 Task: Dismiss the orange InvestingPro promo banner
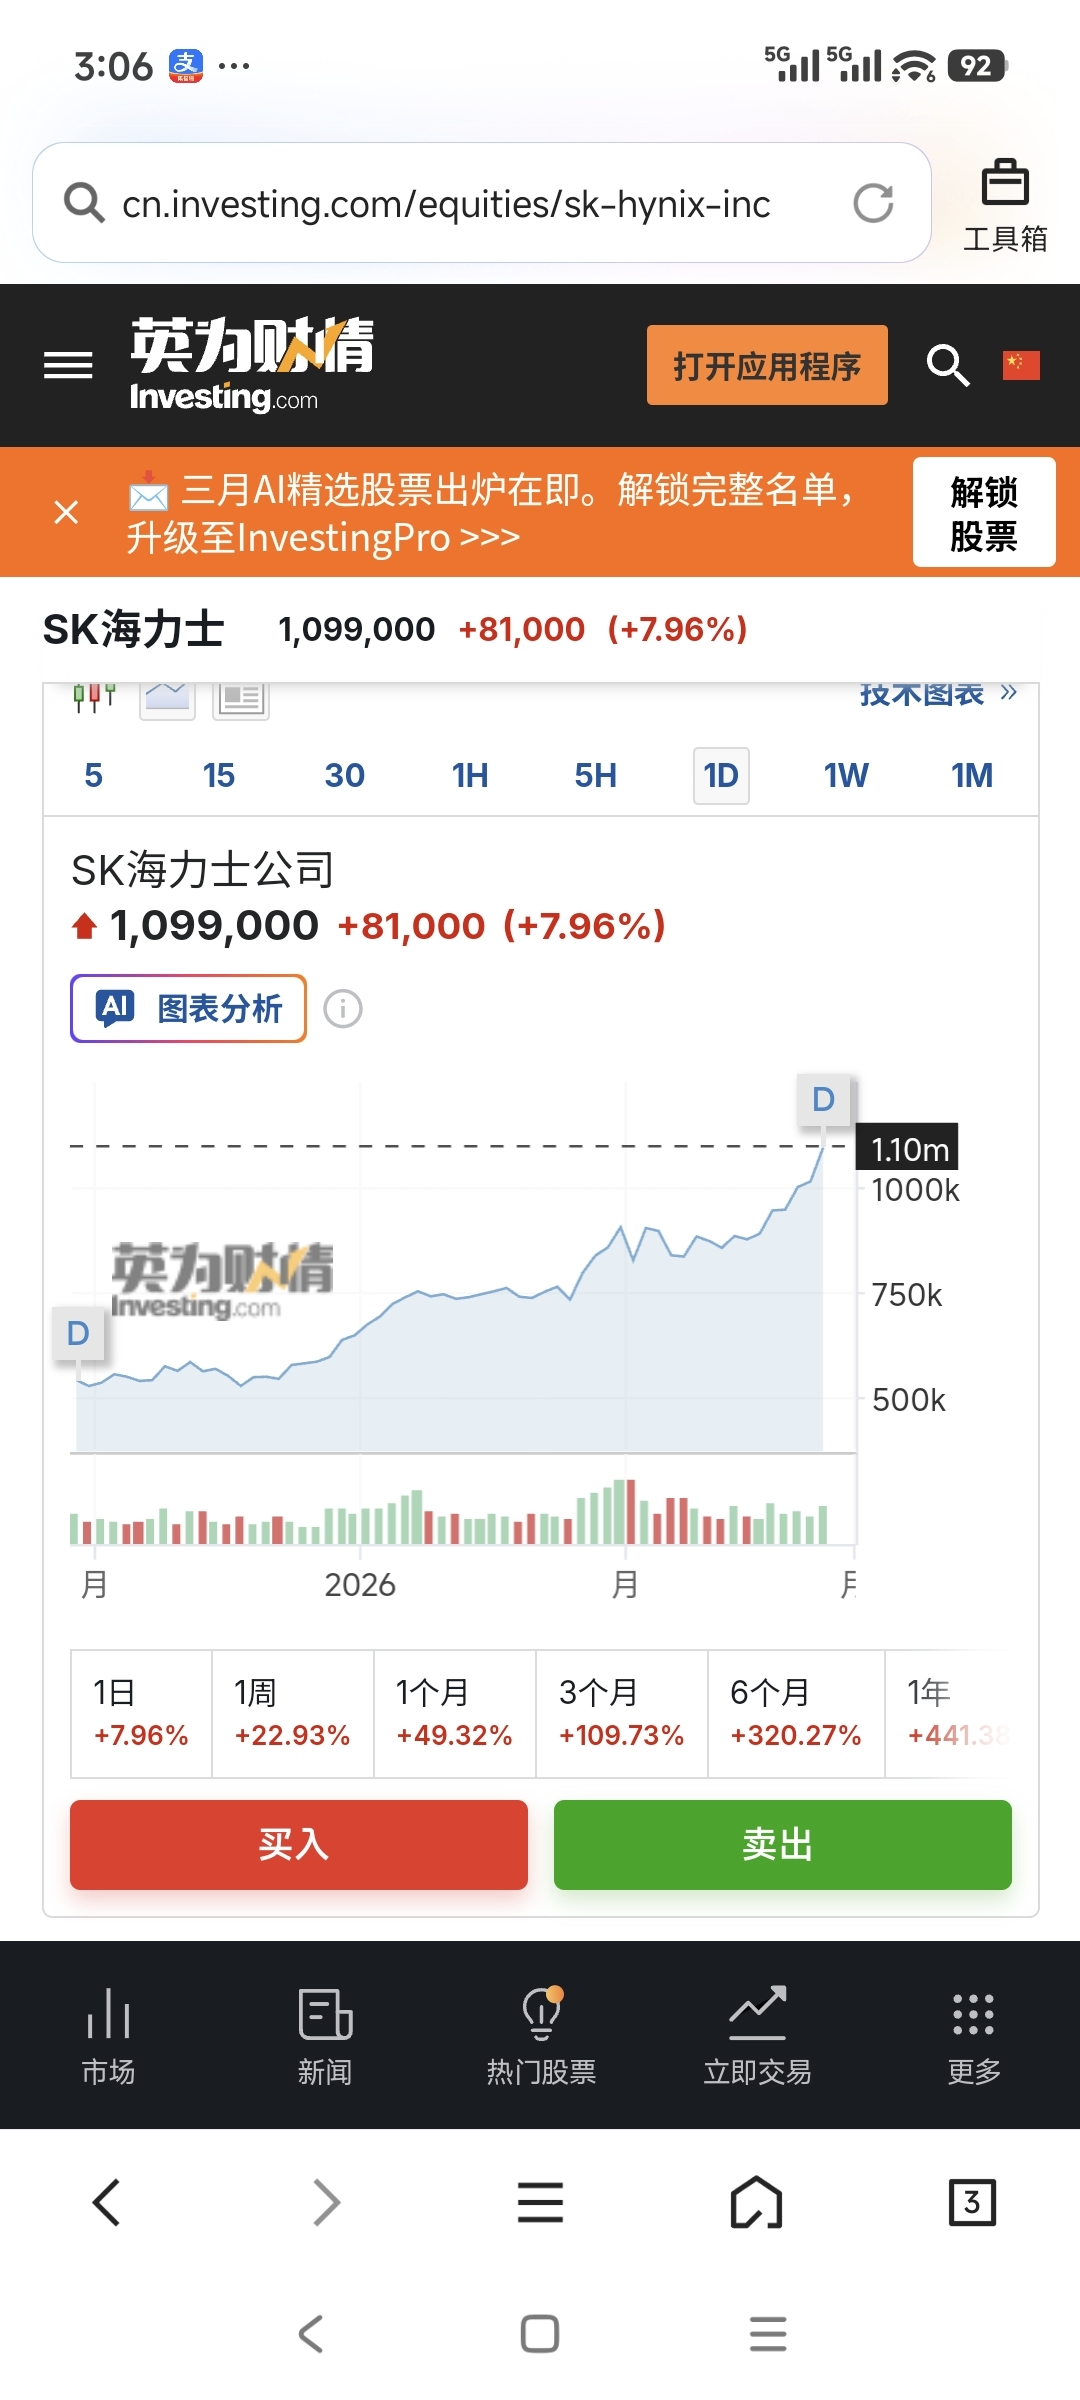tap(66, 513)
